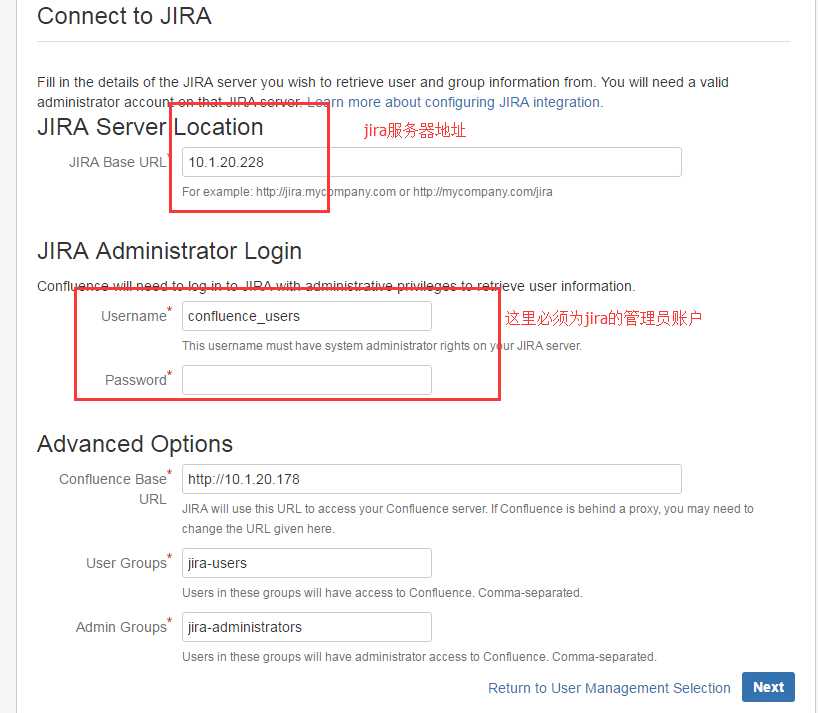
Task: Open Return to User Management Selection link
Action: [x=609, y=688]
